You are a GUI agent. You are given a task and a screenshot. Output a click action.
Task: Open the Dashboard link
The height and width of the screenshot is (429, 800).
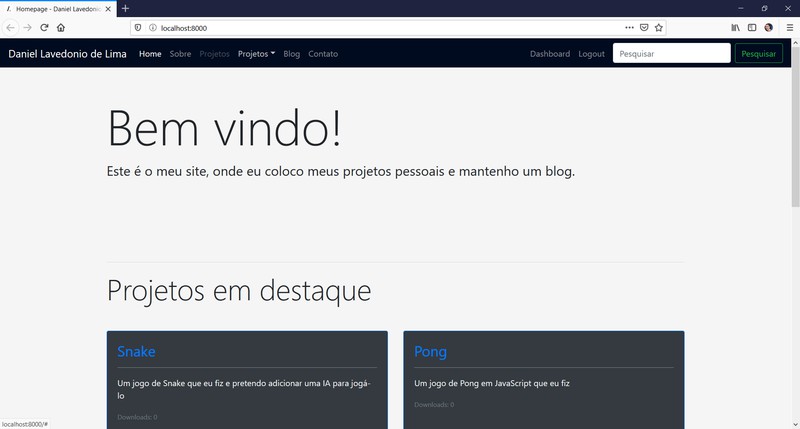click(550, 54)
